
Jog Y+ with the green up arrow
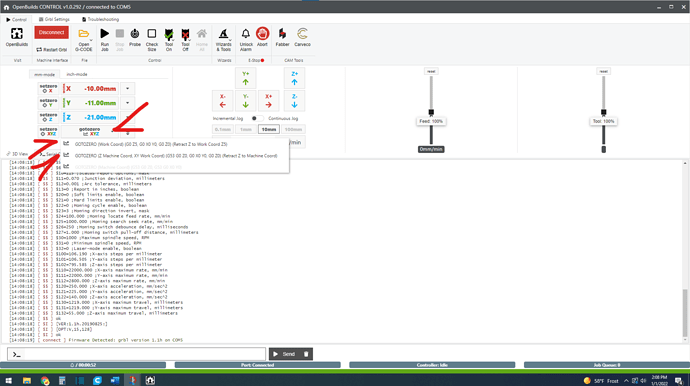coord(246,78)
